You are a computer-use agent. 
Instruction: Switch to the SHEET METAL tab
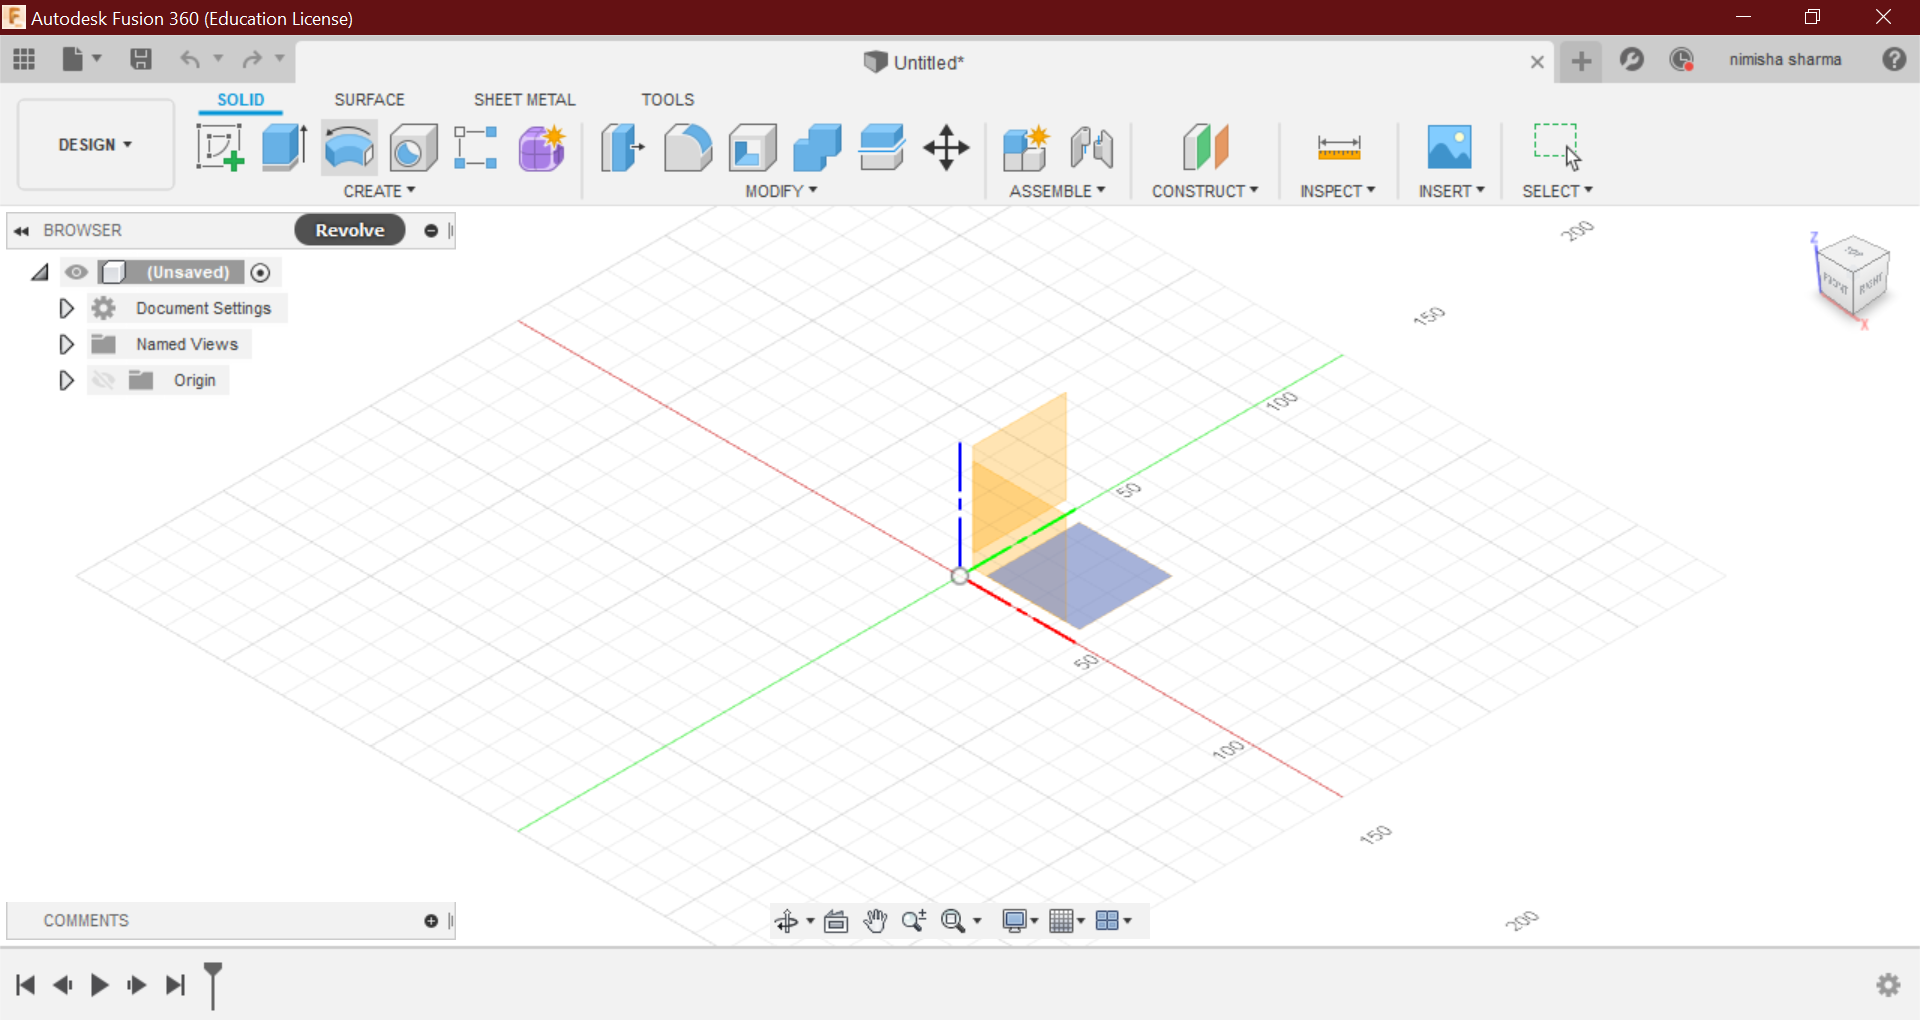pos(524,100)
